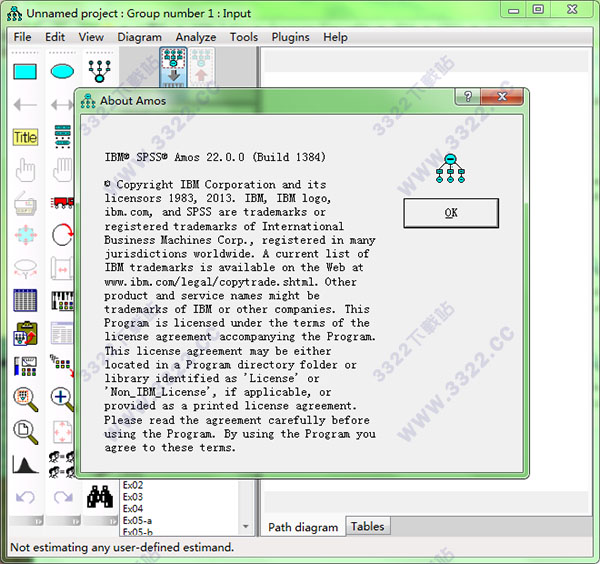Select the draw observed variable rectangle tool
Image resolution: width=600 pixels, height=564 pixels.
(x=25, y=72)
